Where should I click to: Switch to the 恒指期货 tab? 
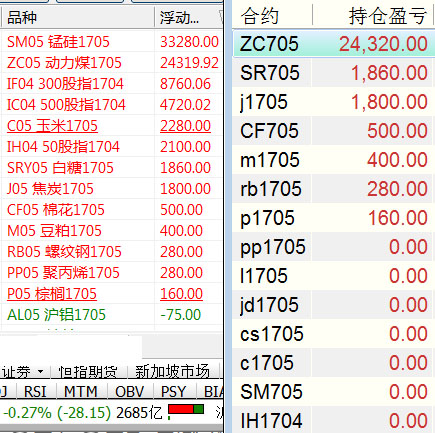88,372
